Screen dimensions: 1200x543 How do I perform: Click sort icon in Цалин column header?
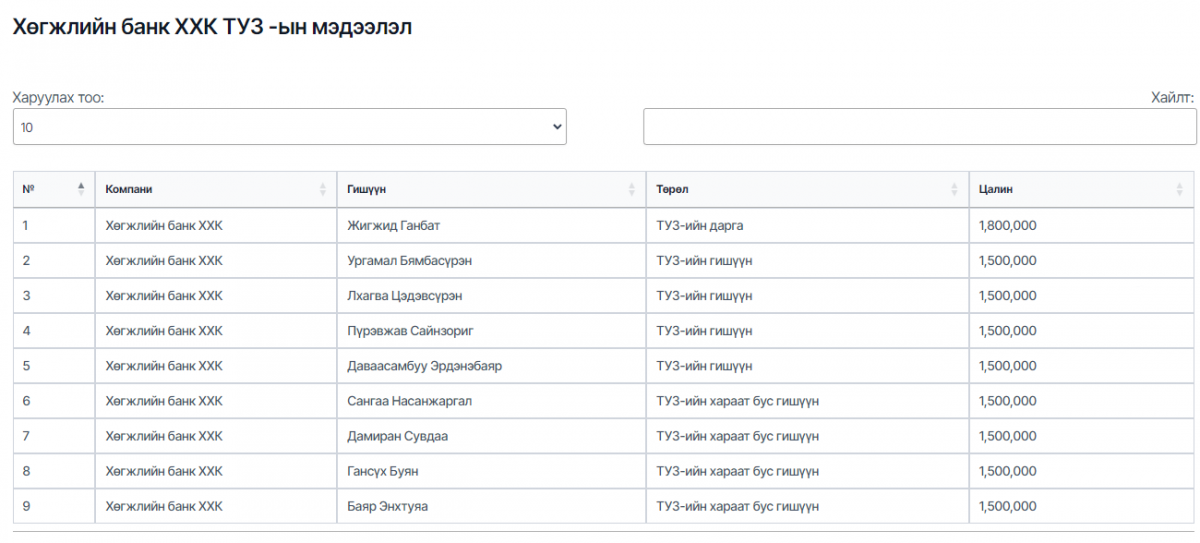pyautogui.click(x=1180, y=189)
